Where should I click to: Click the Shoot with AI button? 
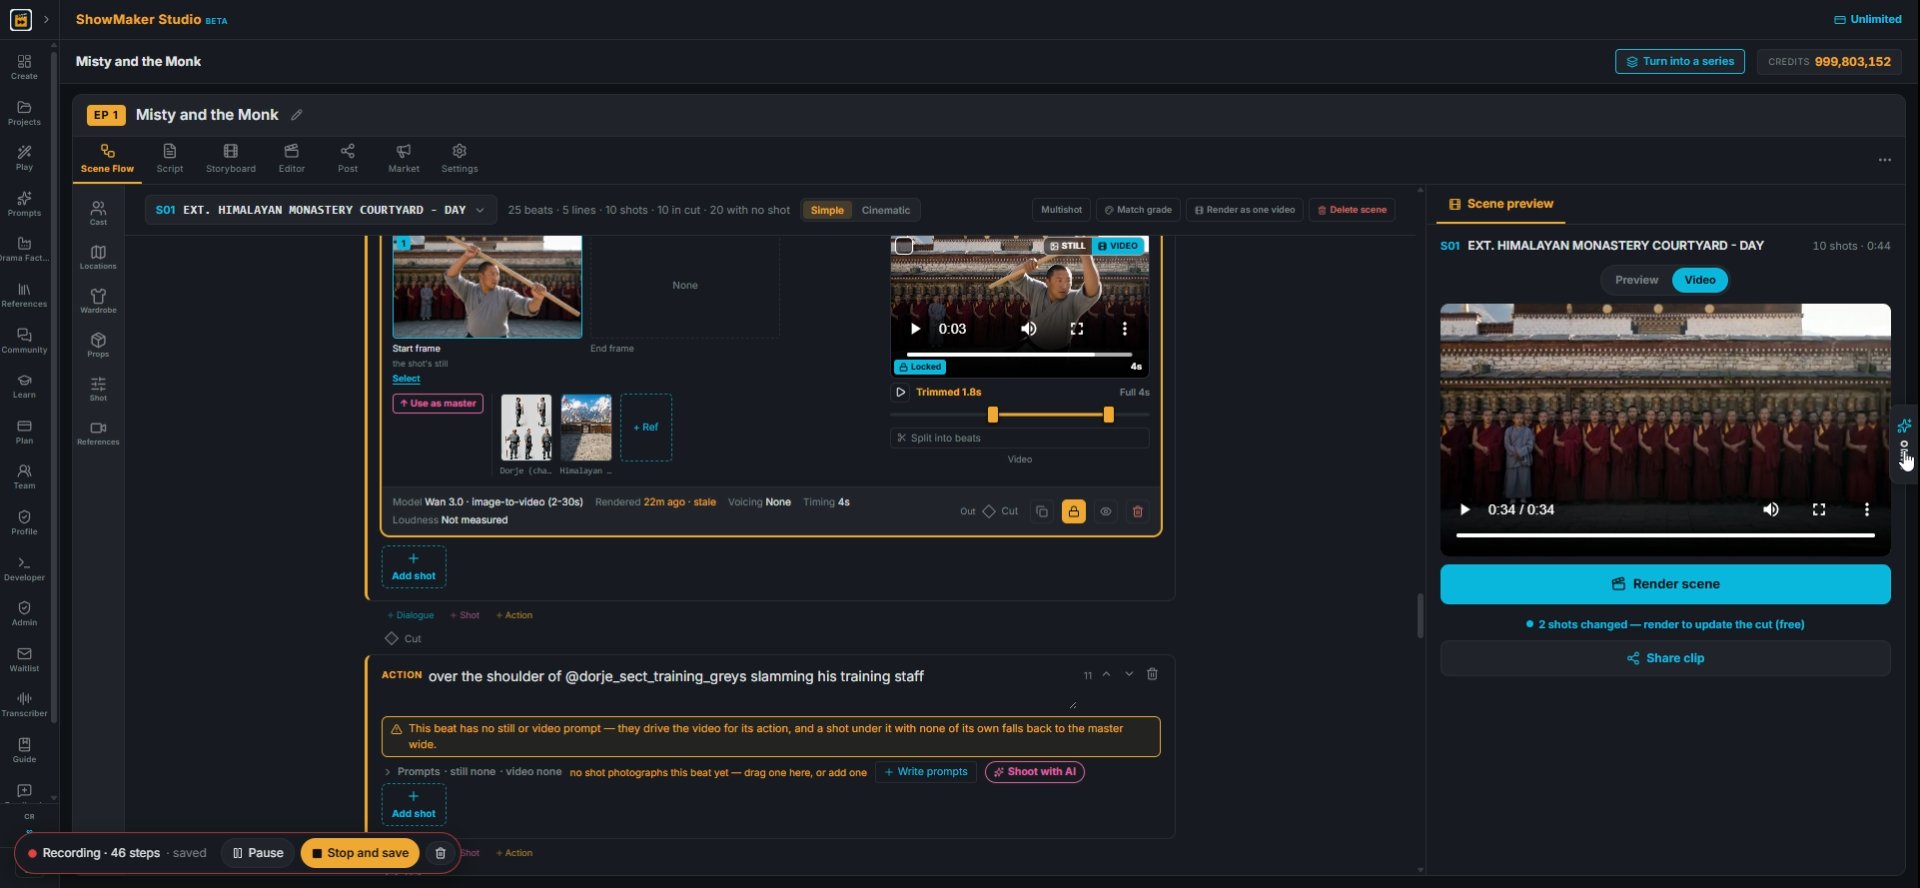(x=1034, y=772)
